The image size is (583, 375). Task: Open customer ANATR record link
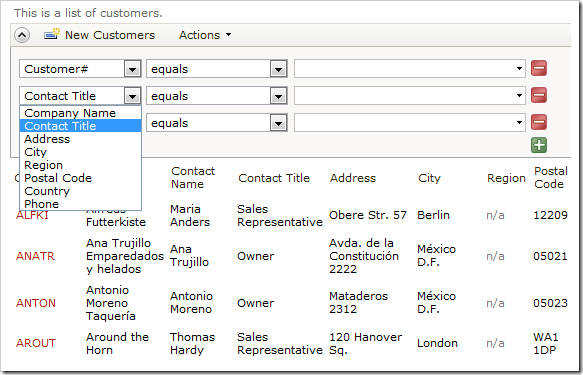pos(35,256)
